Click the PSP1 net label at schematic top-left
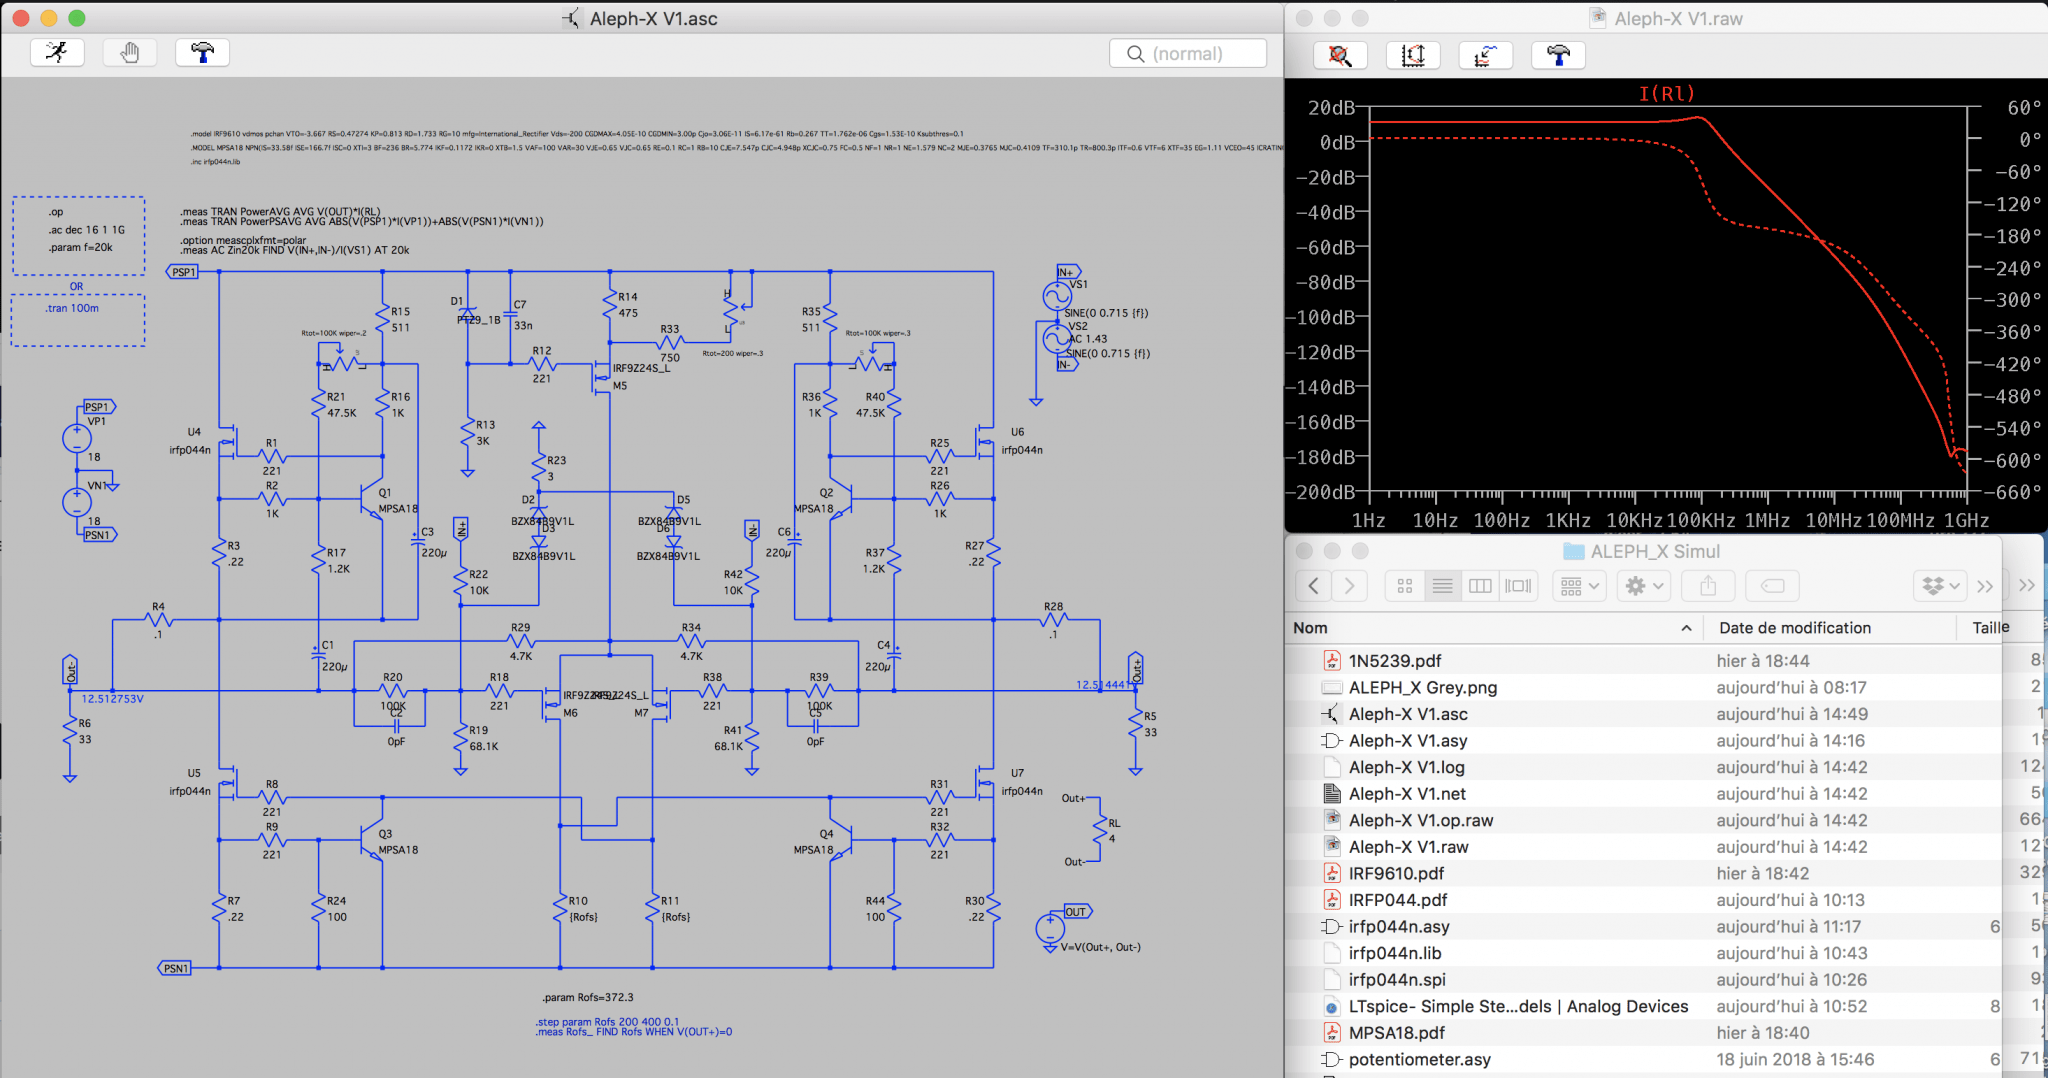Viewport: 2048px width, 1078px height. (x=183, y=272)
